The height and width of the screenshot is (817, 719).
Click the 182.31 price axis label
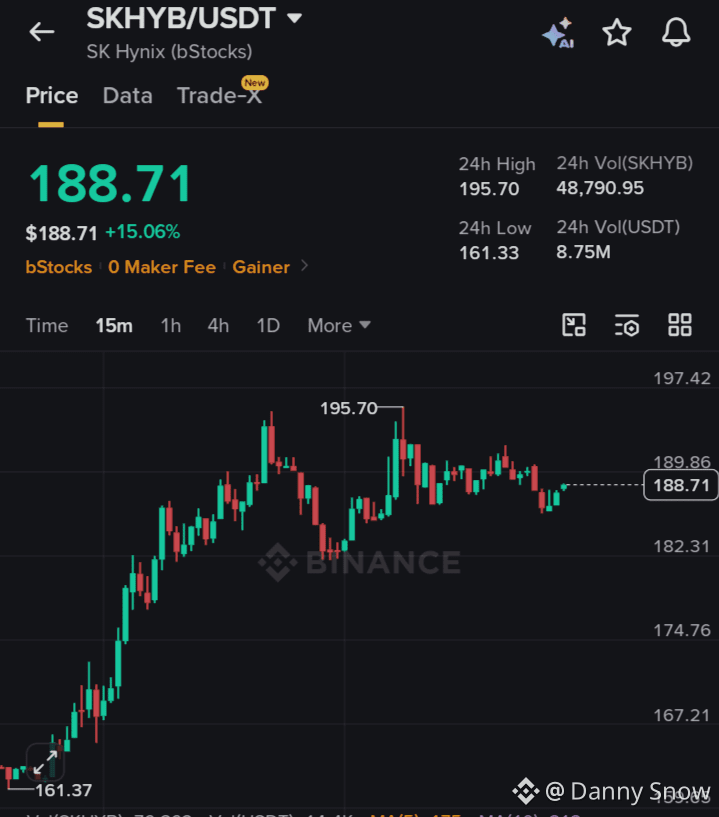[682, 547]
